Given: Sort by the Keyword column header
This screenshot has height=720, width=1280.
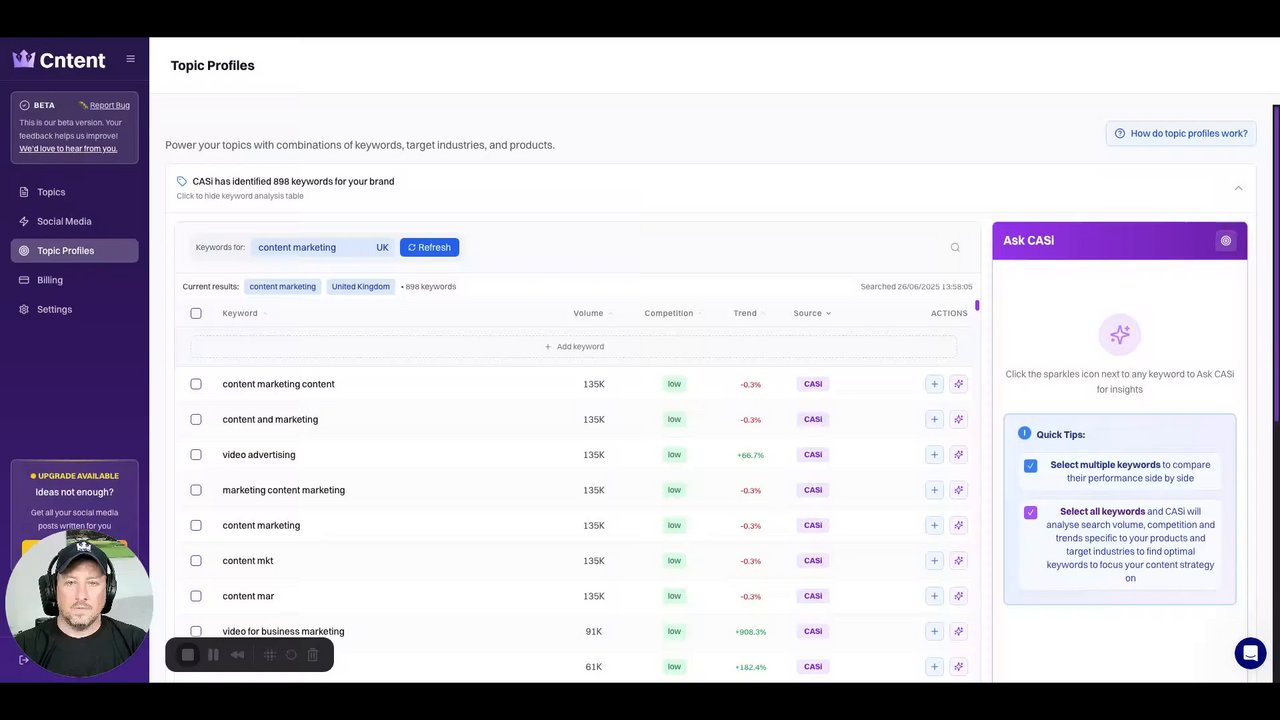Looking at the screenshot, I should [244, 313].
